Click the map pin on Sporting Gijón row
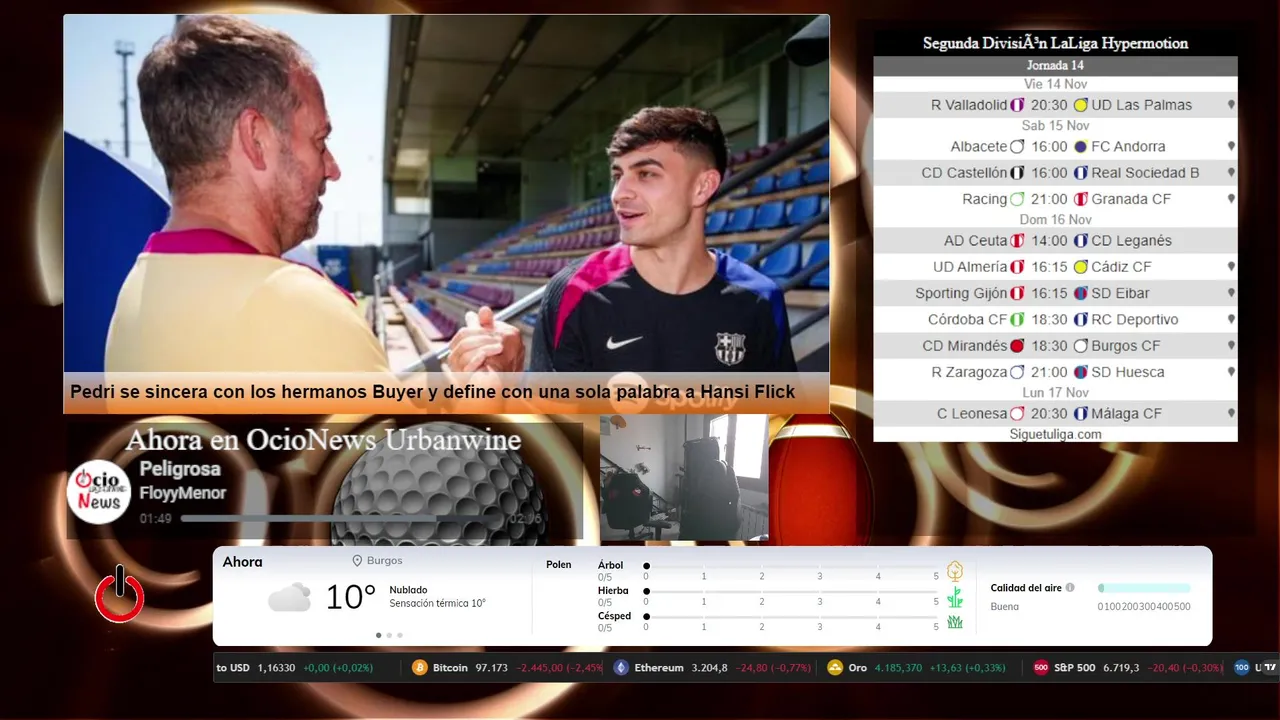Viewport: 1280px width, 720px height. click(x=1231, y=293)
